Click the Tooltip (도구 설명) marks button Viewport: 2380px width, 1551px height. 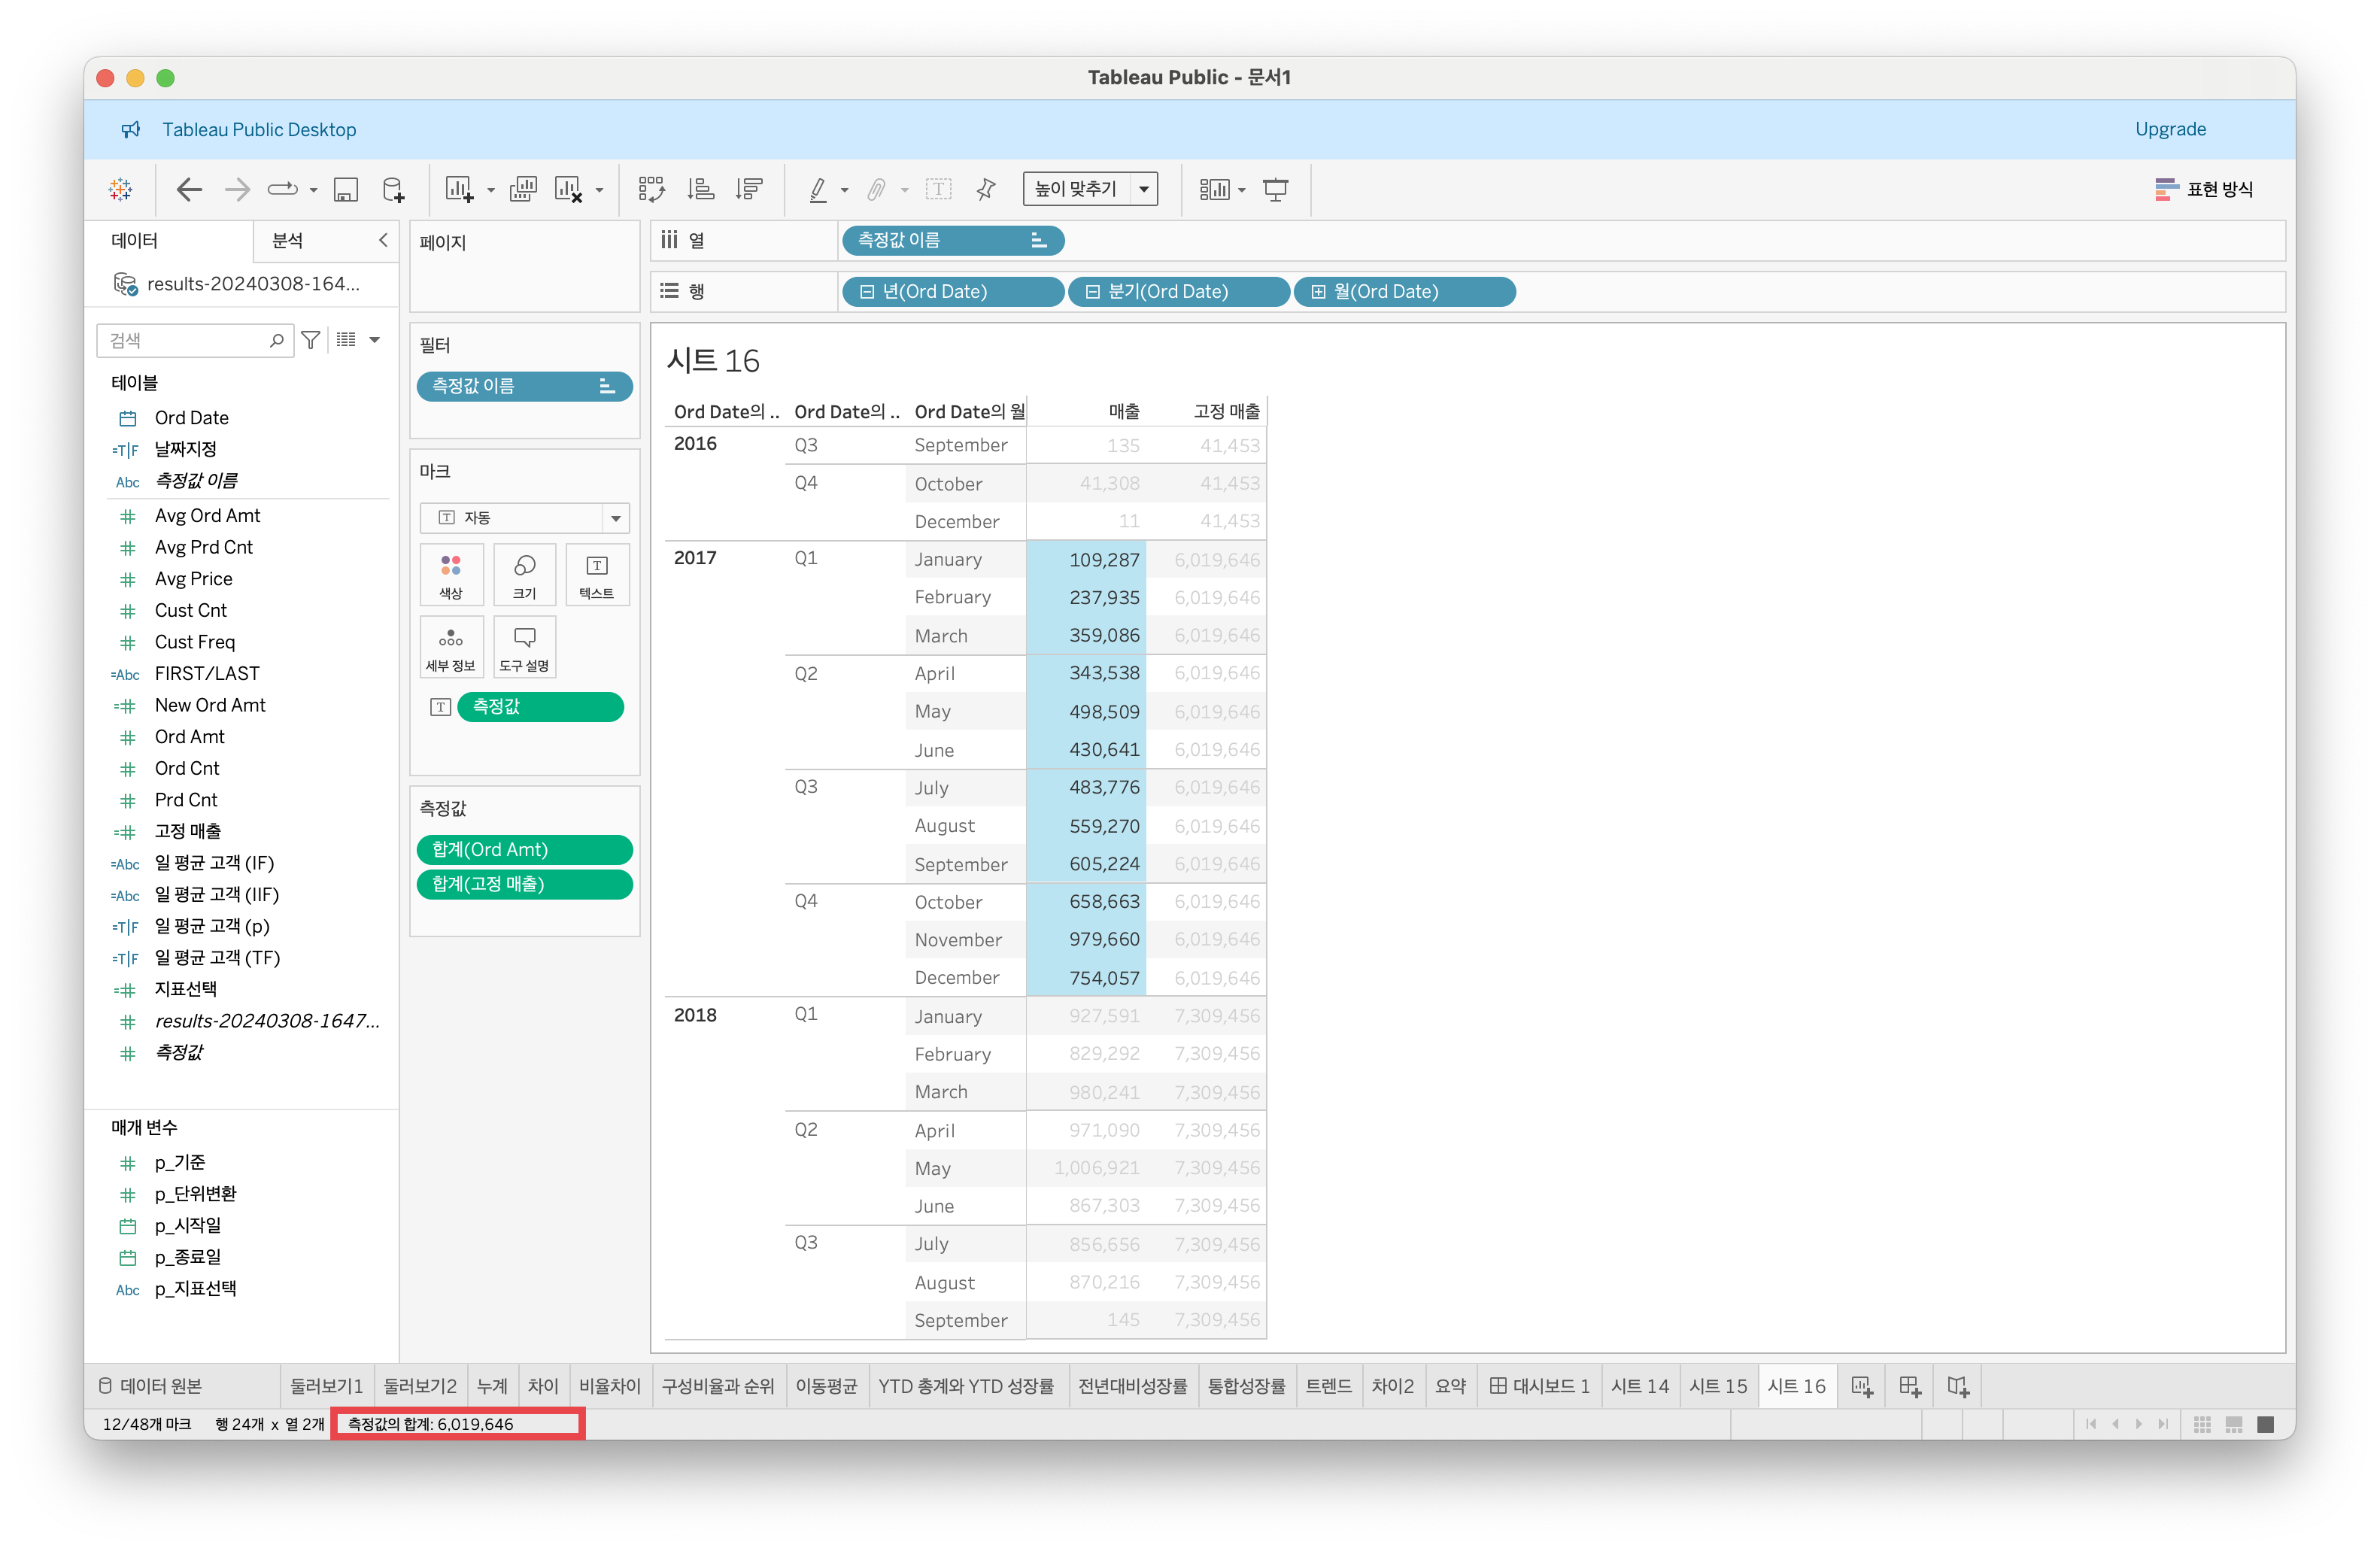tap(524, 647)
